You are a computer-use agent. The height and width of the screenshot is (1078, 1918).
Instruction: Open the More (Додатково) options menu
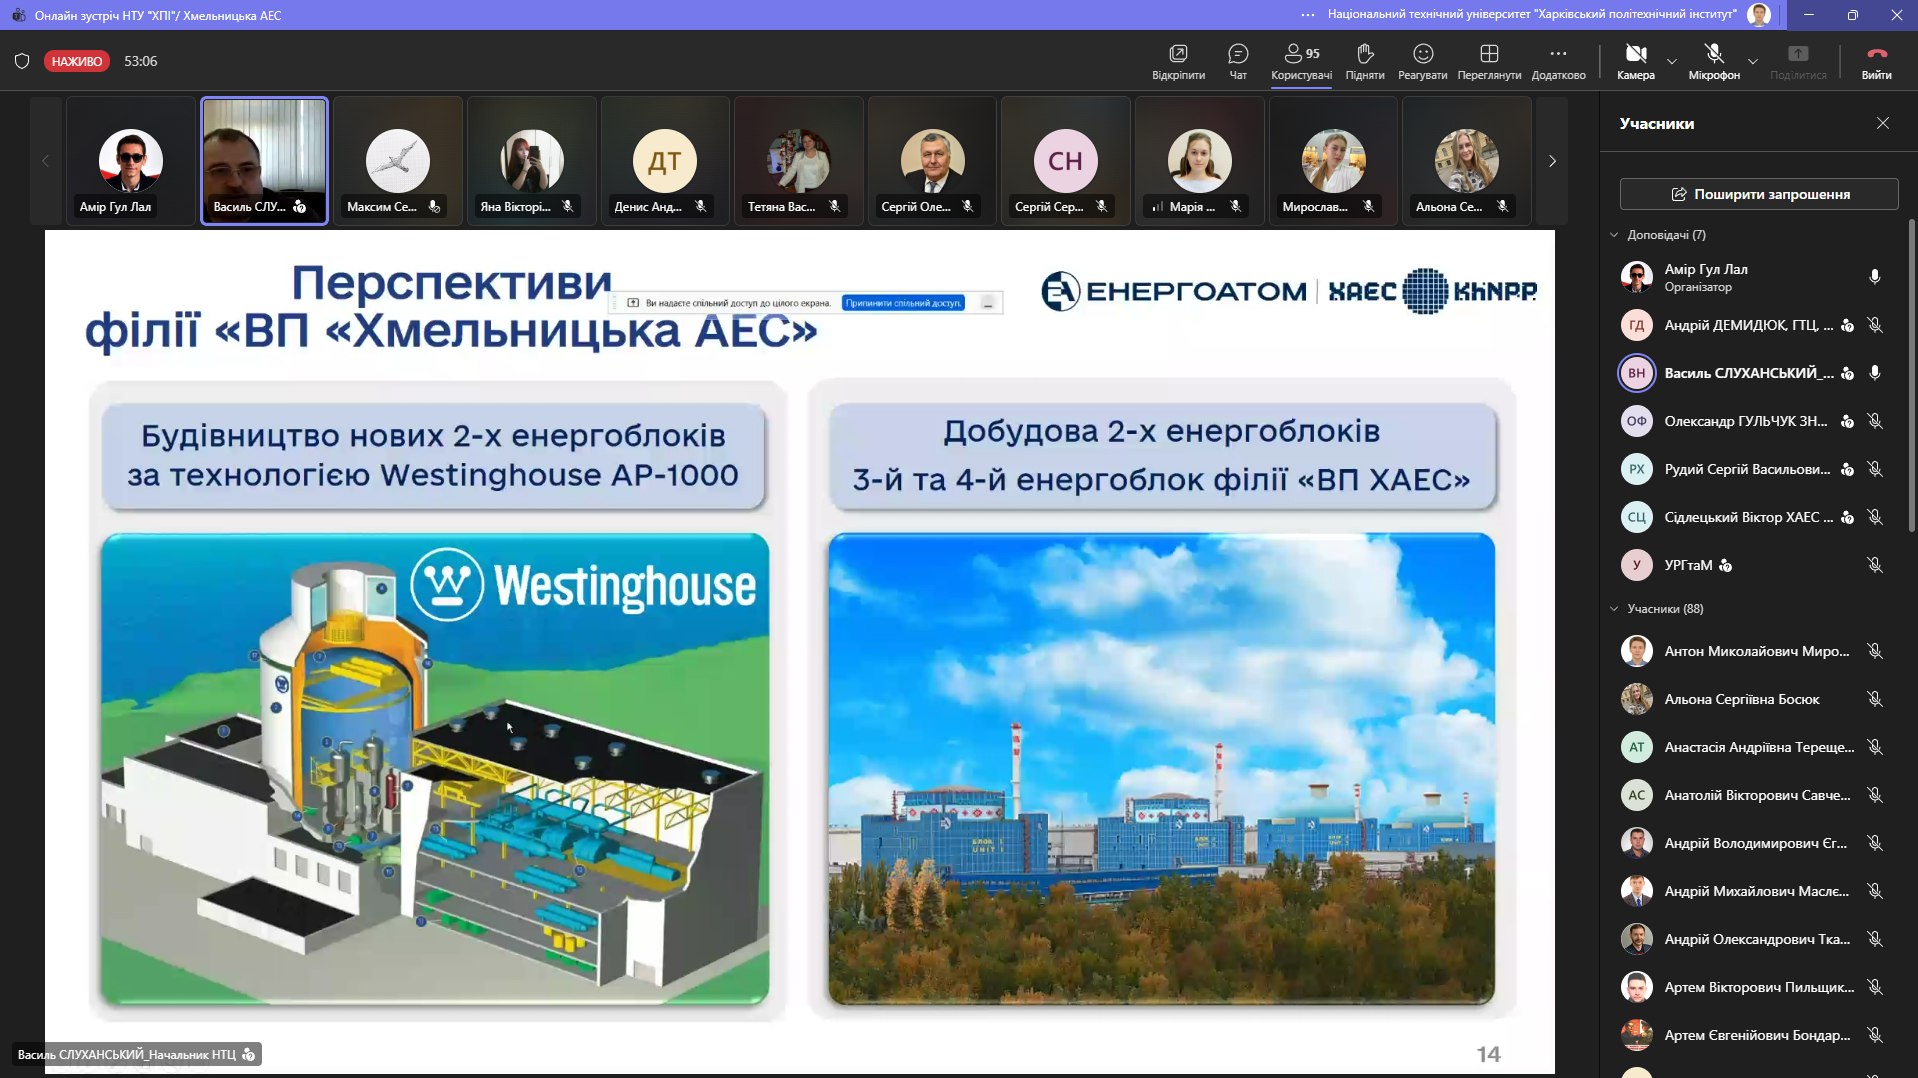1558,60
